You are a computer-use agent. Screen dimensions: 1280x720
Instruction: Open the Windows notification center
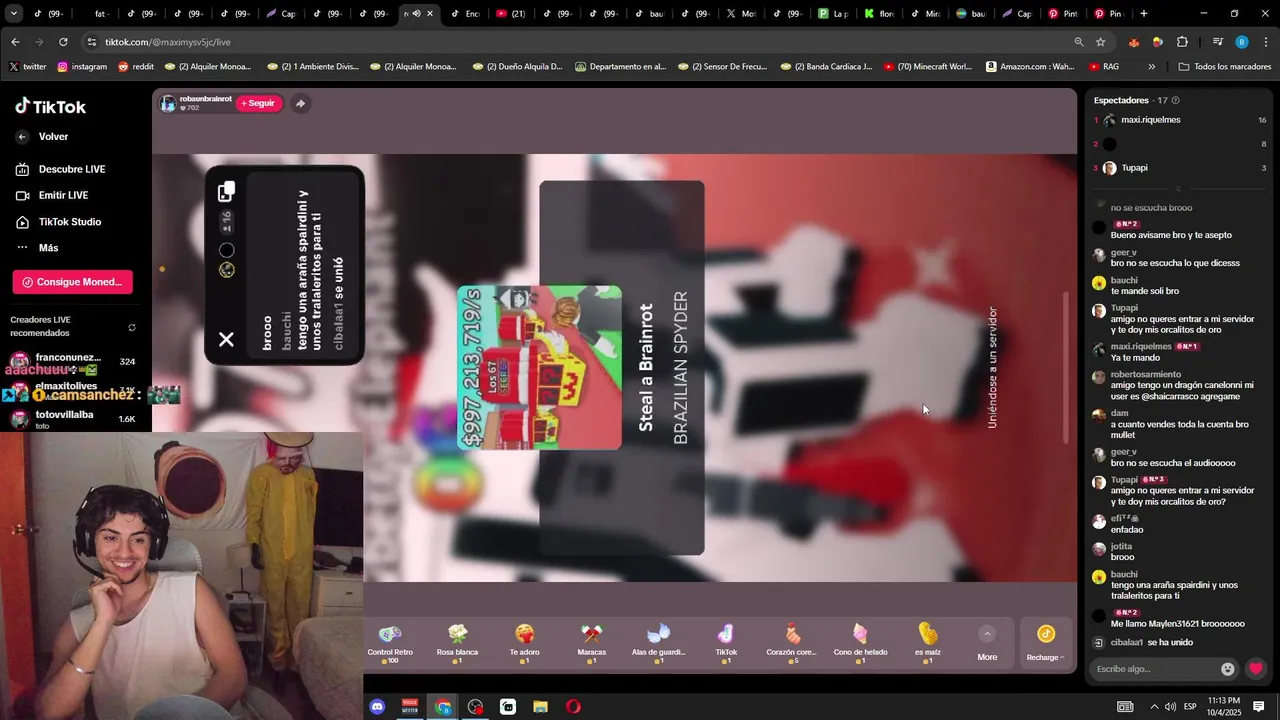tap(1259, 707)
